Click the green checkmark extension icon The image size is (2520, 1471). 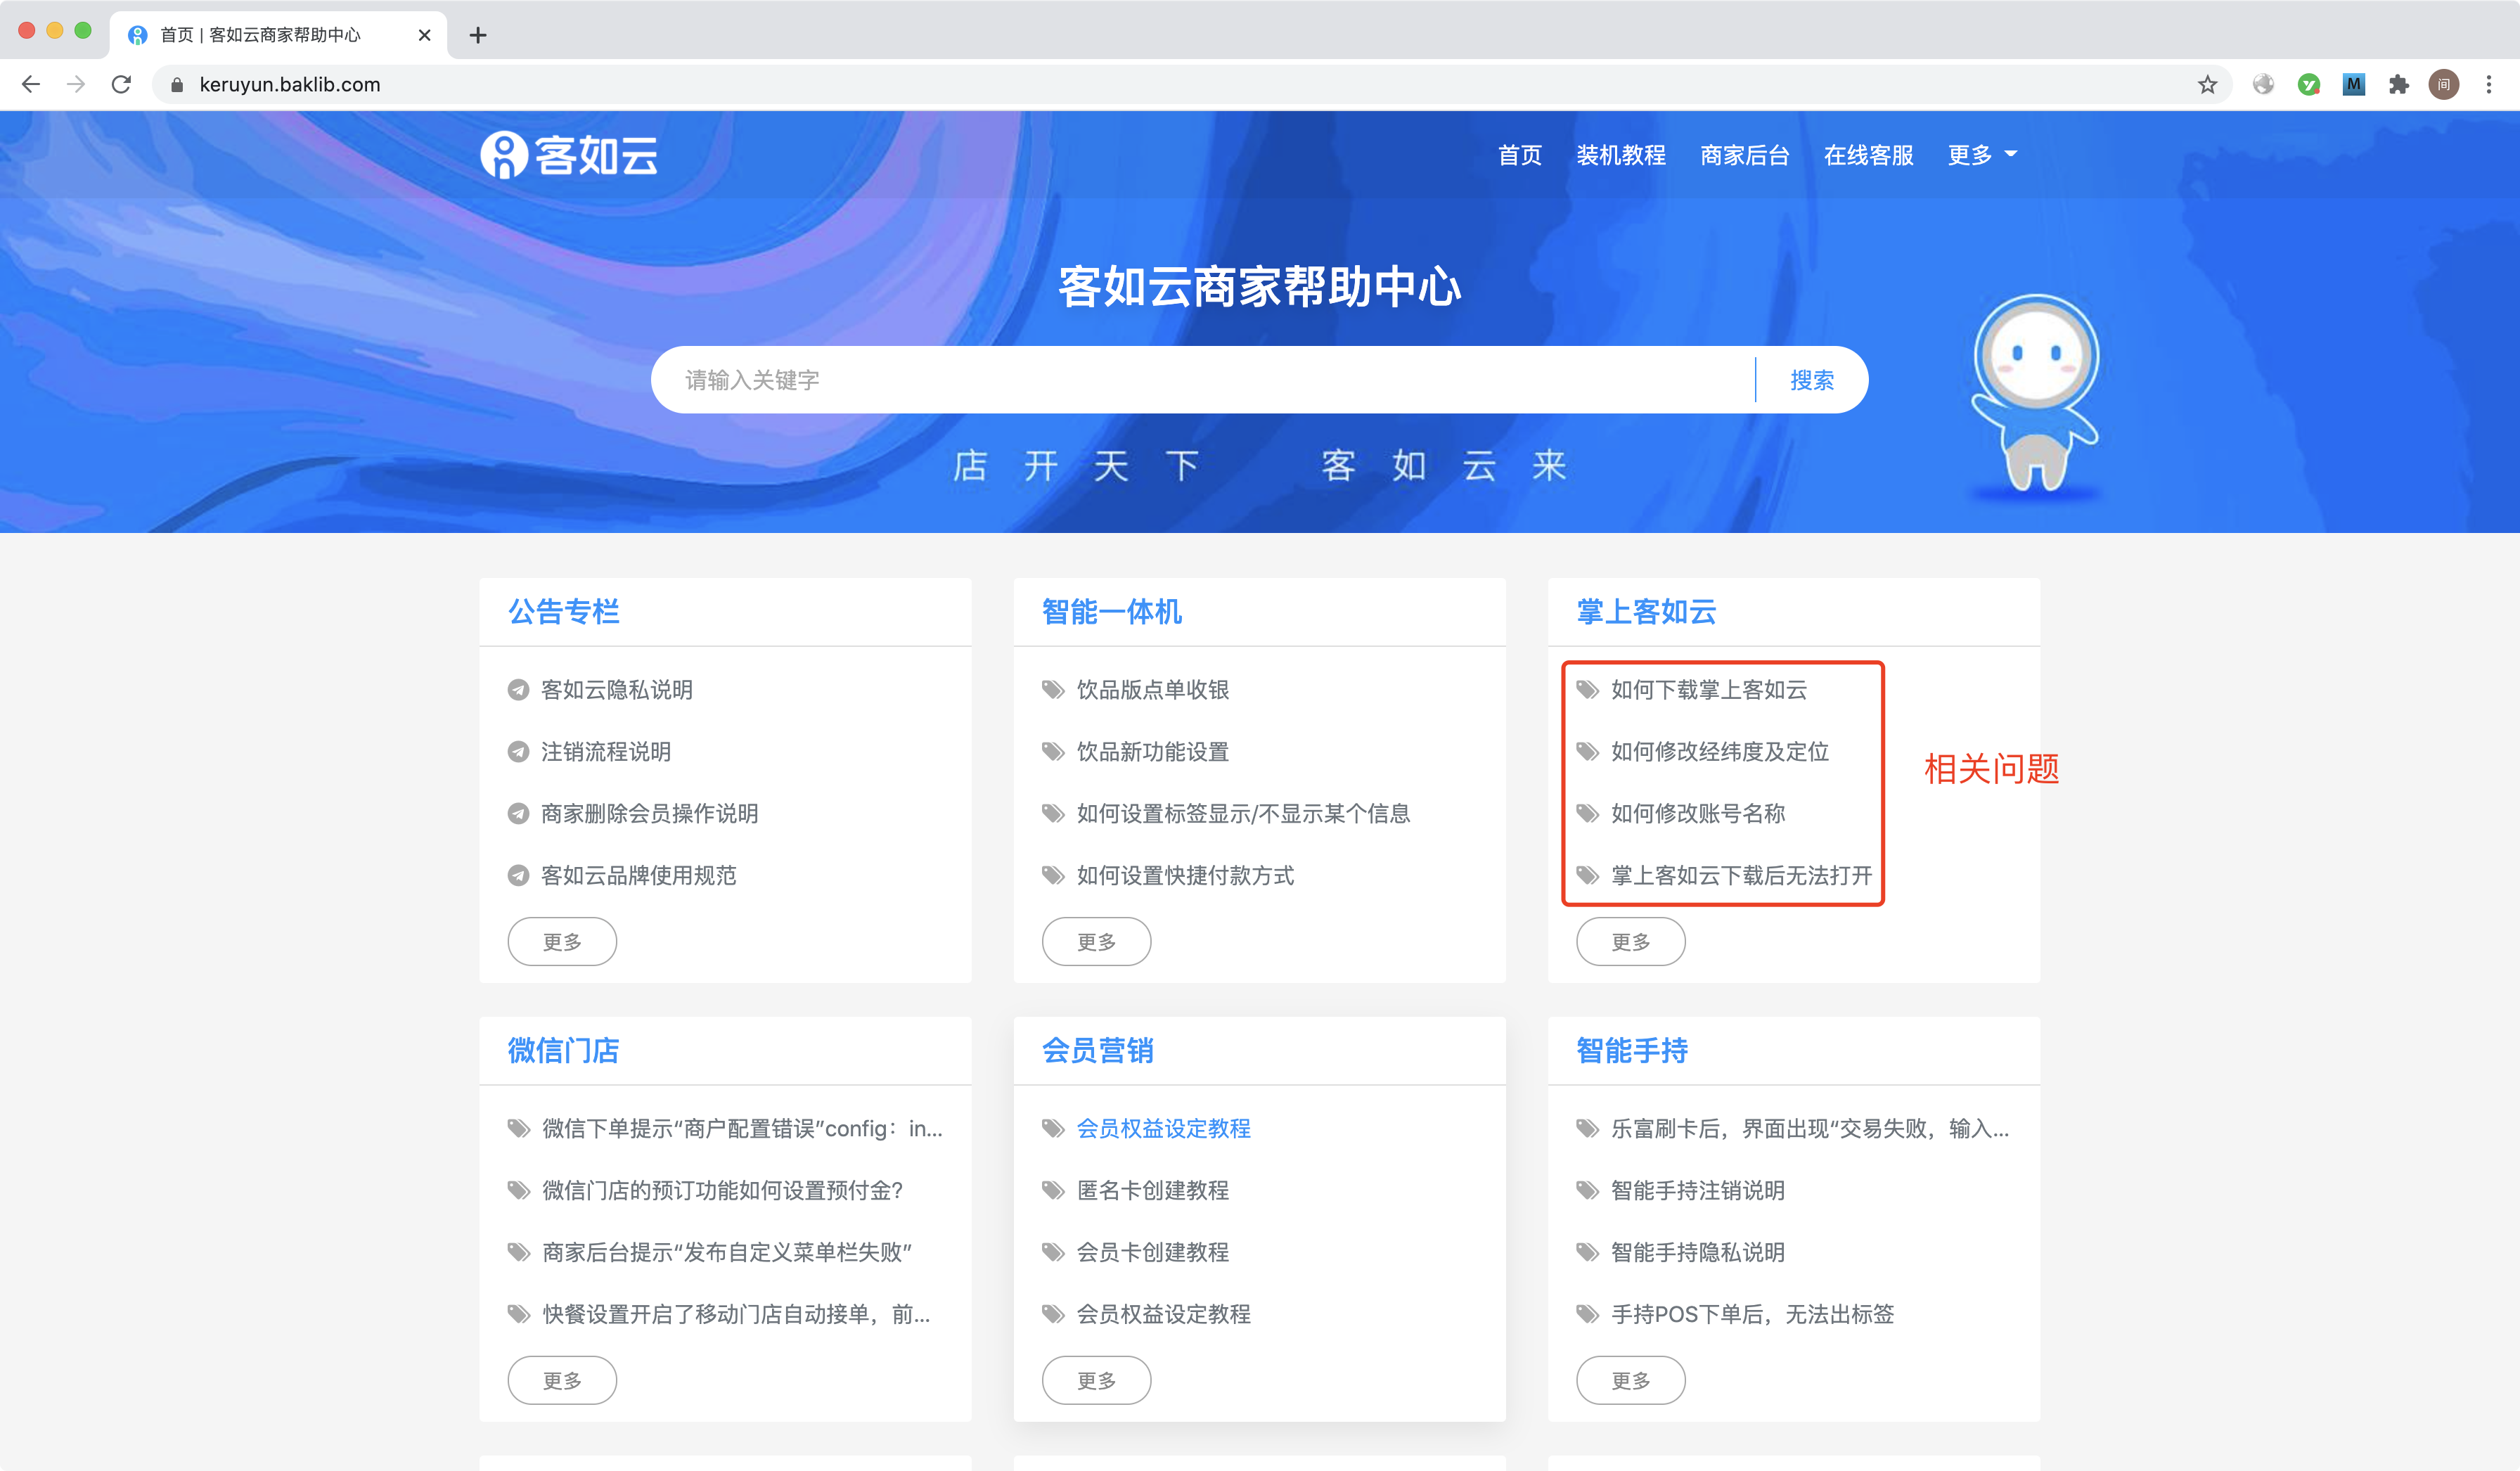pos(2308,85)
